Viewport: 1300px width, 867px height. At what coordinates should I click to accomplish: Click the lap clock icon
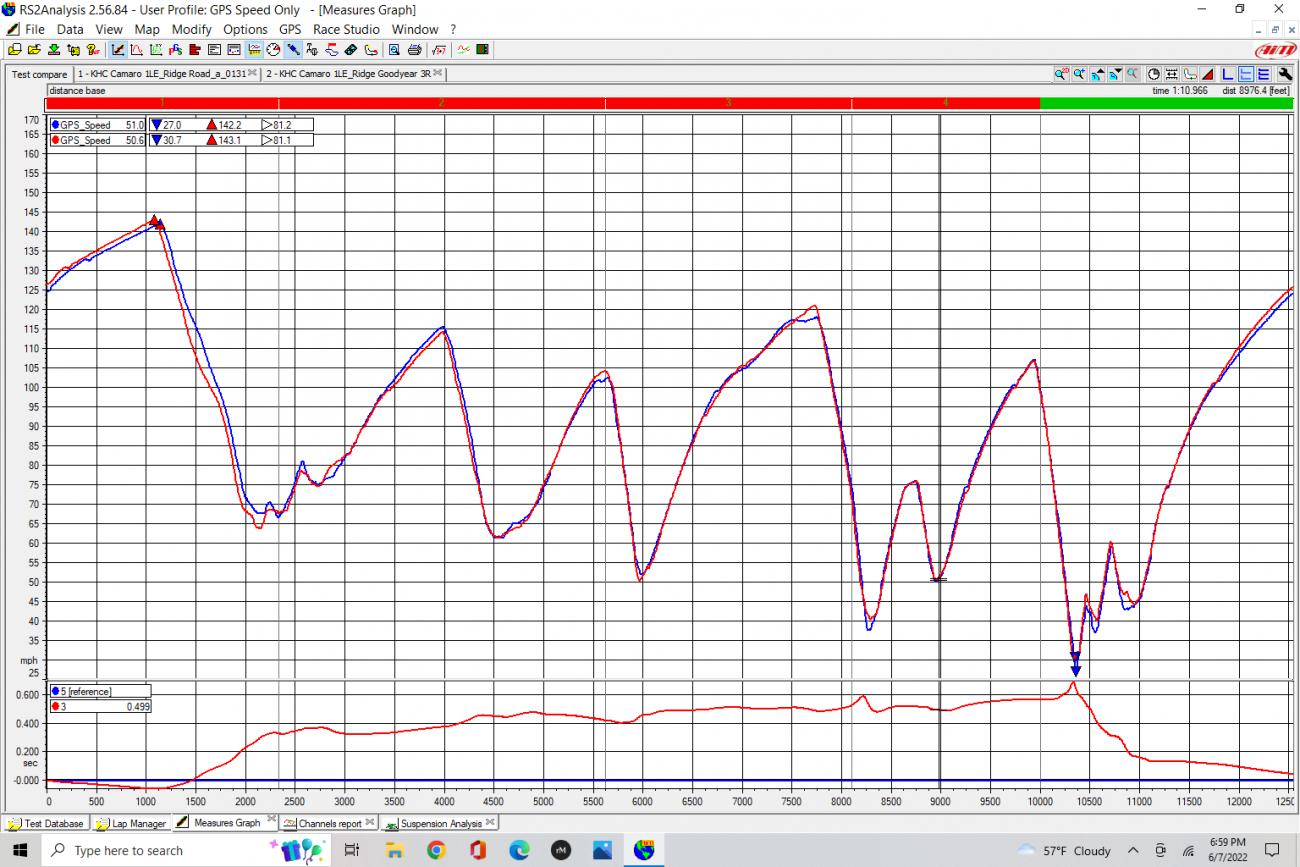point(1154,74)
